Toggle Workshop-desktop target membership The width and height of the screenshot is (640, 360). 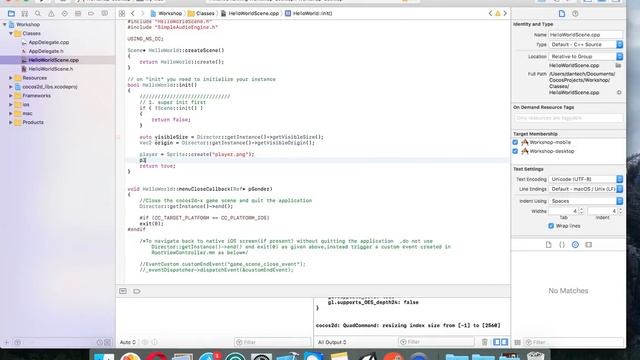[x=515, y=151]
